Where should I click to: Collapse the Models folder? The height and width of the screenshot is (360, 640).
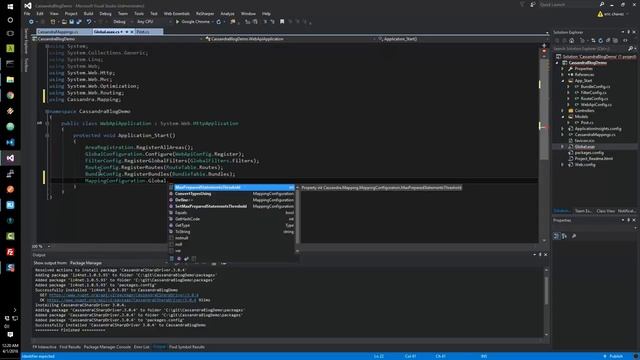[x=563, y=117]
